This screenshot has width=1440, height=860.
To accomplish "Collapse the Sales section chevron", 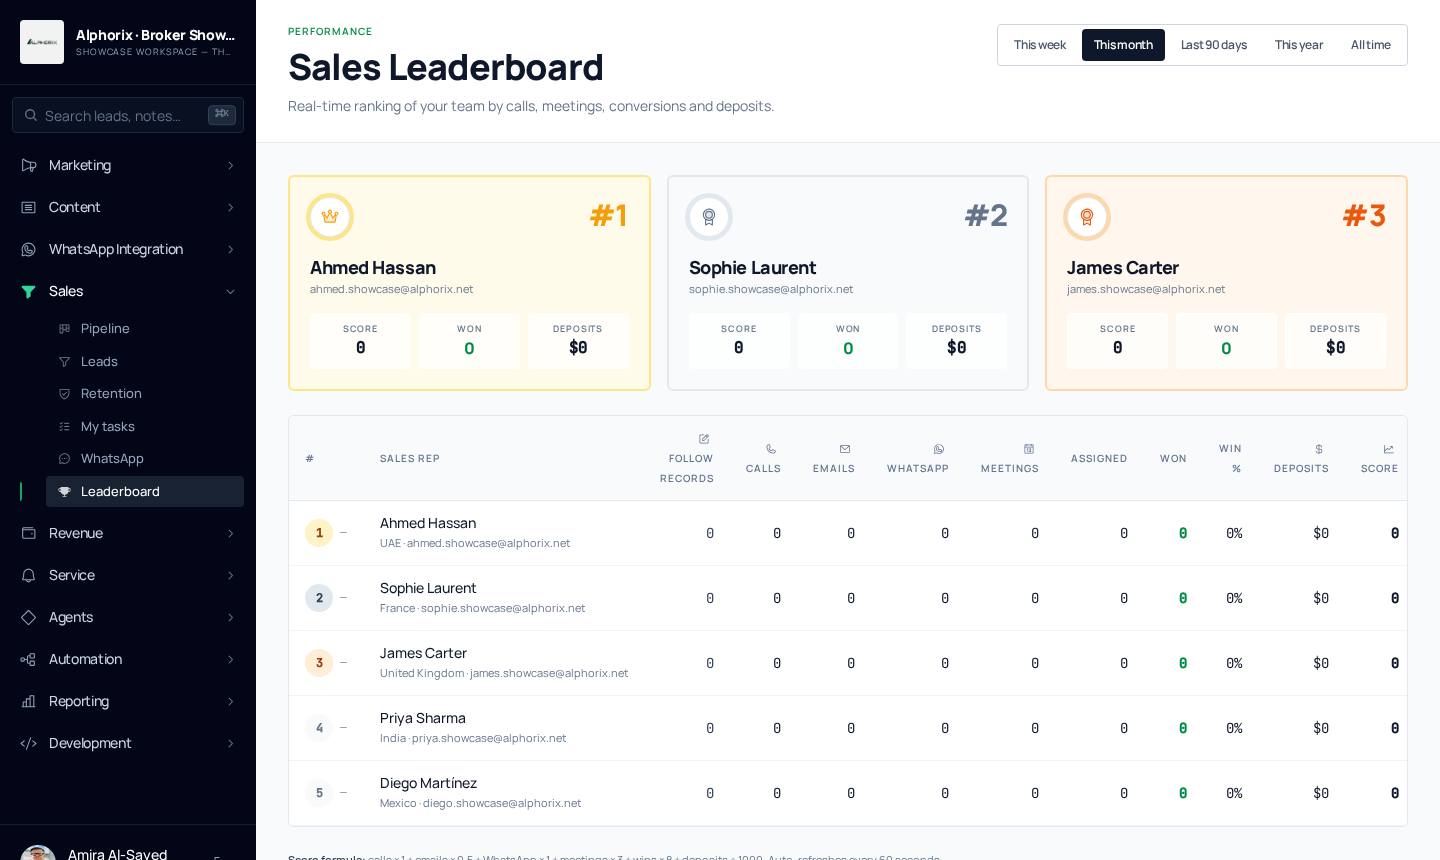I will (x=231, y=291).
